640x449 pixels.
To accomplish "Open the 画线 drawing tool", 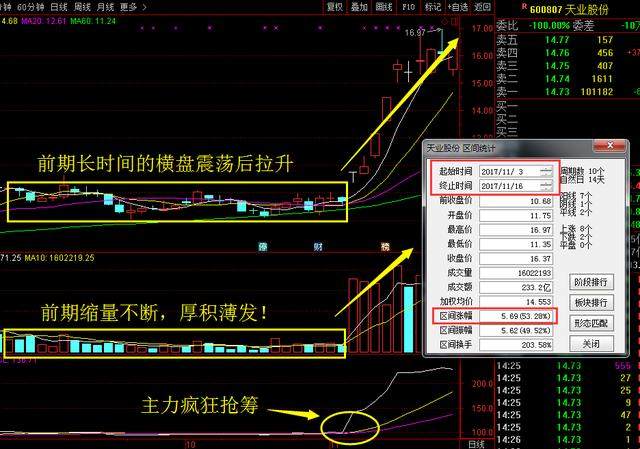I will [x=383, y=6].
